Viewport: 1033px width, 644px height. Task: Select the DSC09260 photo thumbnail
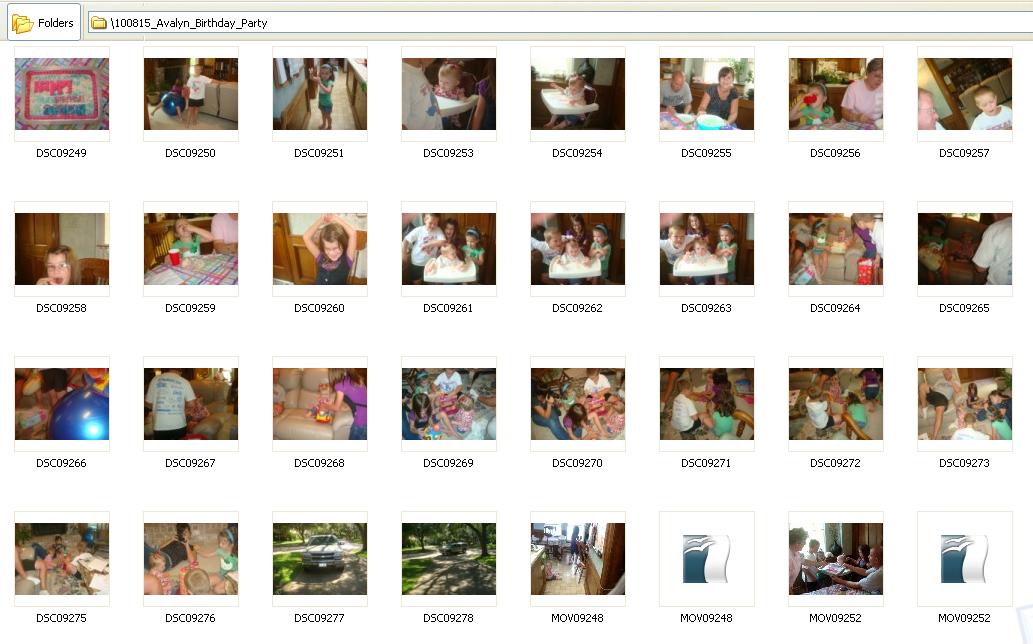pos(320,249)
